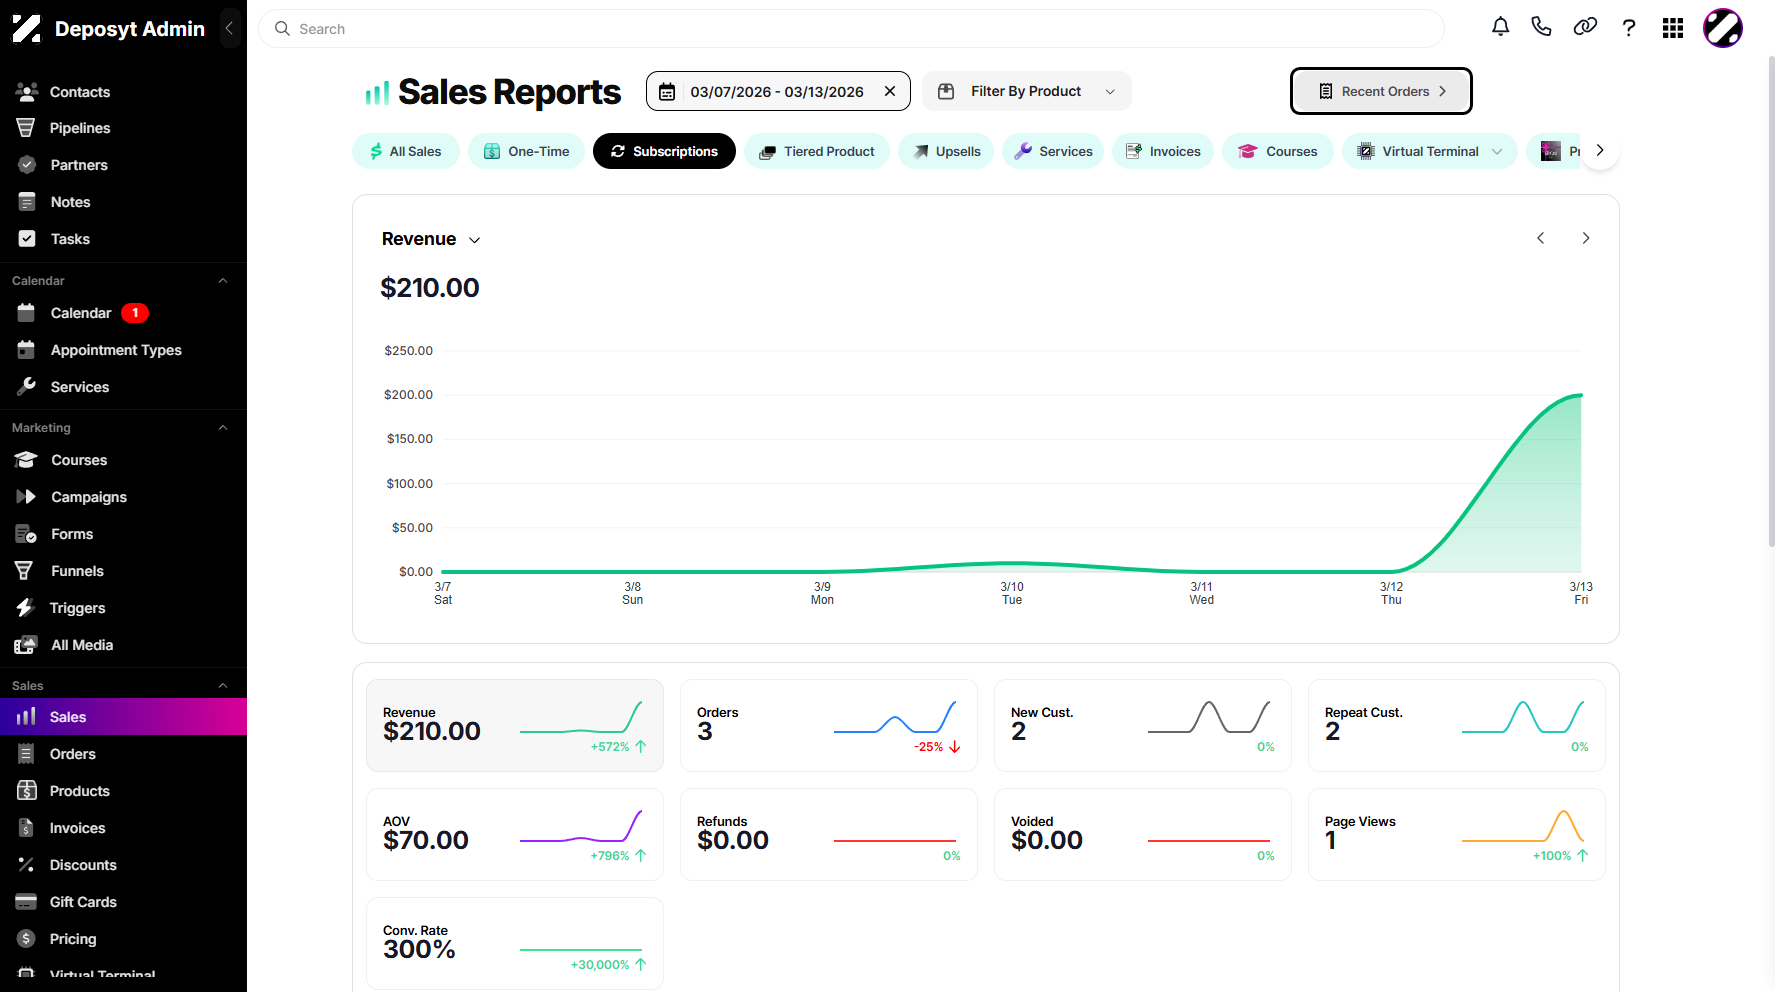Select the Conv. Rate stat card
This screenshot has width=1775, height=992.
pyautogui.click(x=515, y=944)
